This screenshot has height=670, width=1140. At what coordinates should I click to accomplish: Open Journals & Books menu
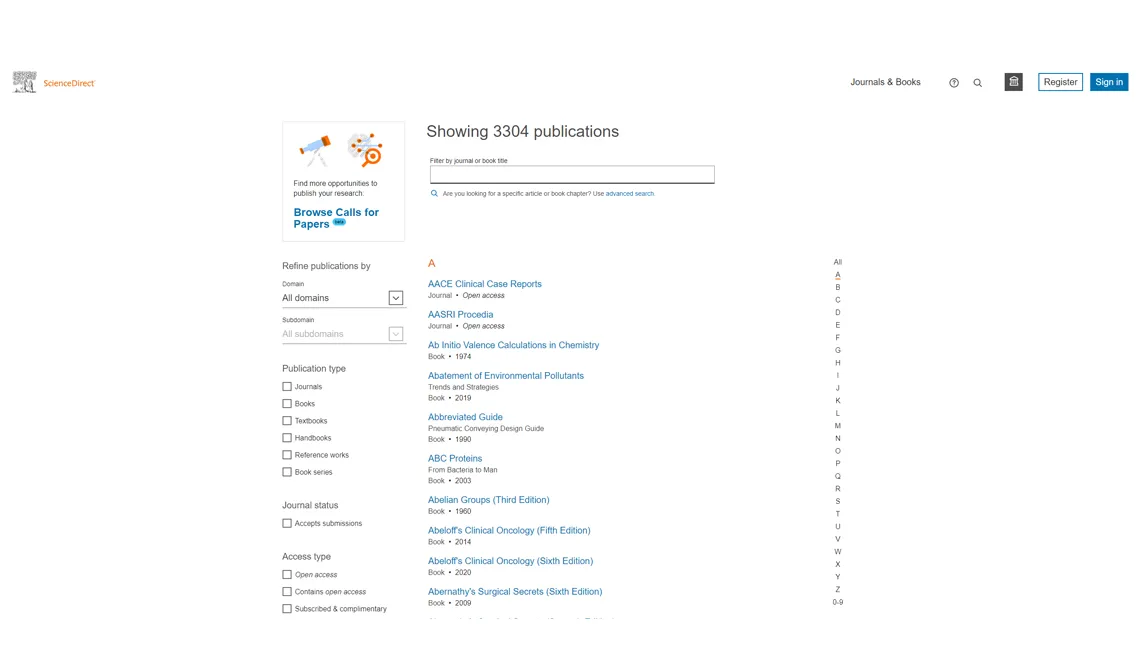(x=886, y=82)
